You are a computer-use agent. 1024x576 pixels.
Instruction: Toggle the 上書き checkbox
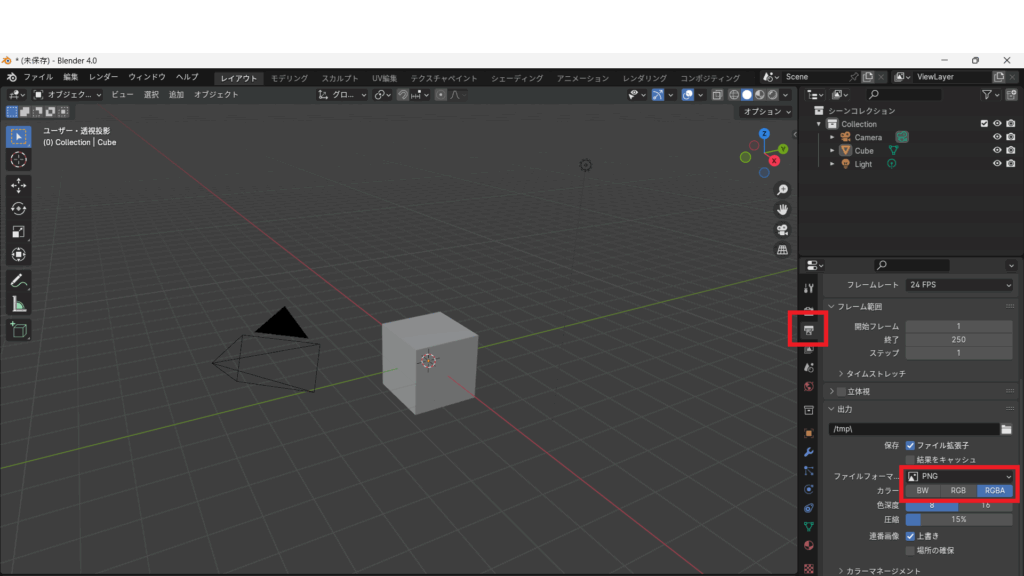coord(910,536)
